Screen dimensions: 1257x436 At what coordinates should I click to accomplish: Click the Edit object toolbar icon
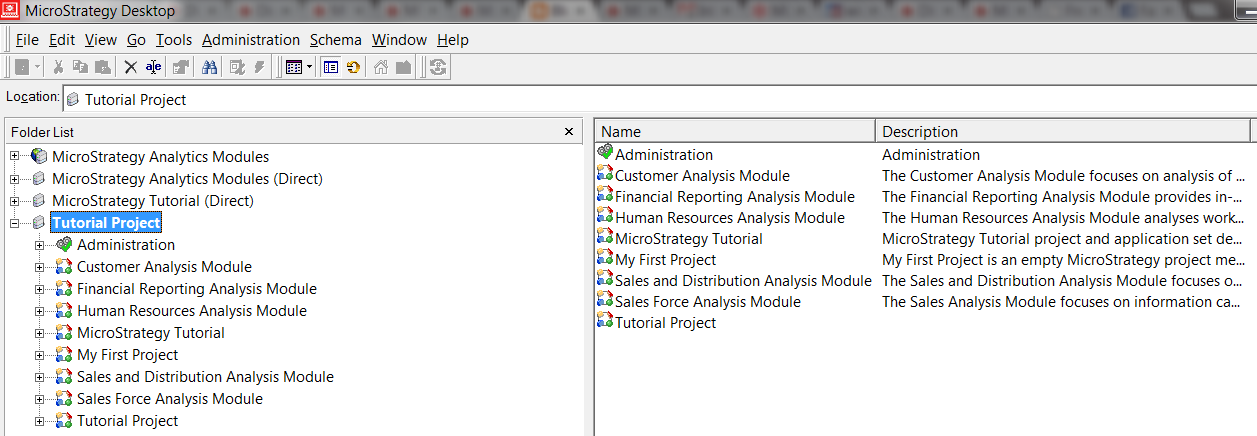point(237,68)
